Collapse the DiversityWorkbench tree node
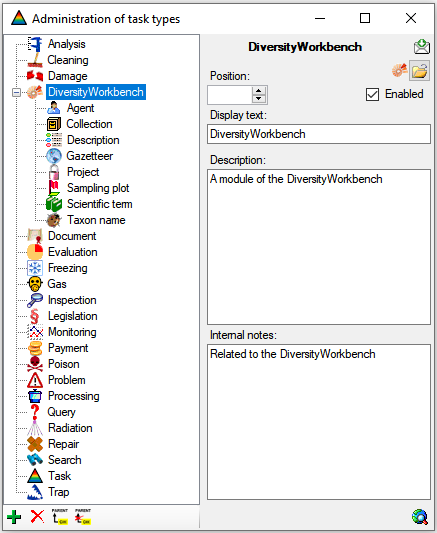This screenshot has height=533, width=437. point(16,92)
